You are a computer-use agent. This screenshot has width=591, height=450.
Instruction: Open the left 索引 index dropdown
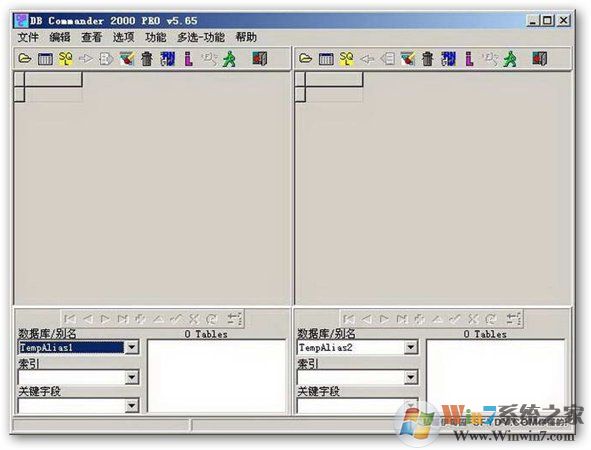(132, 377)
